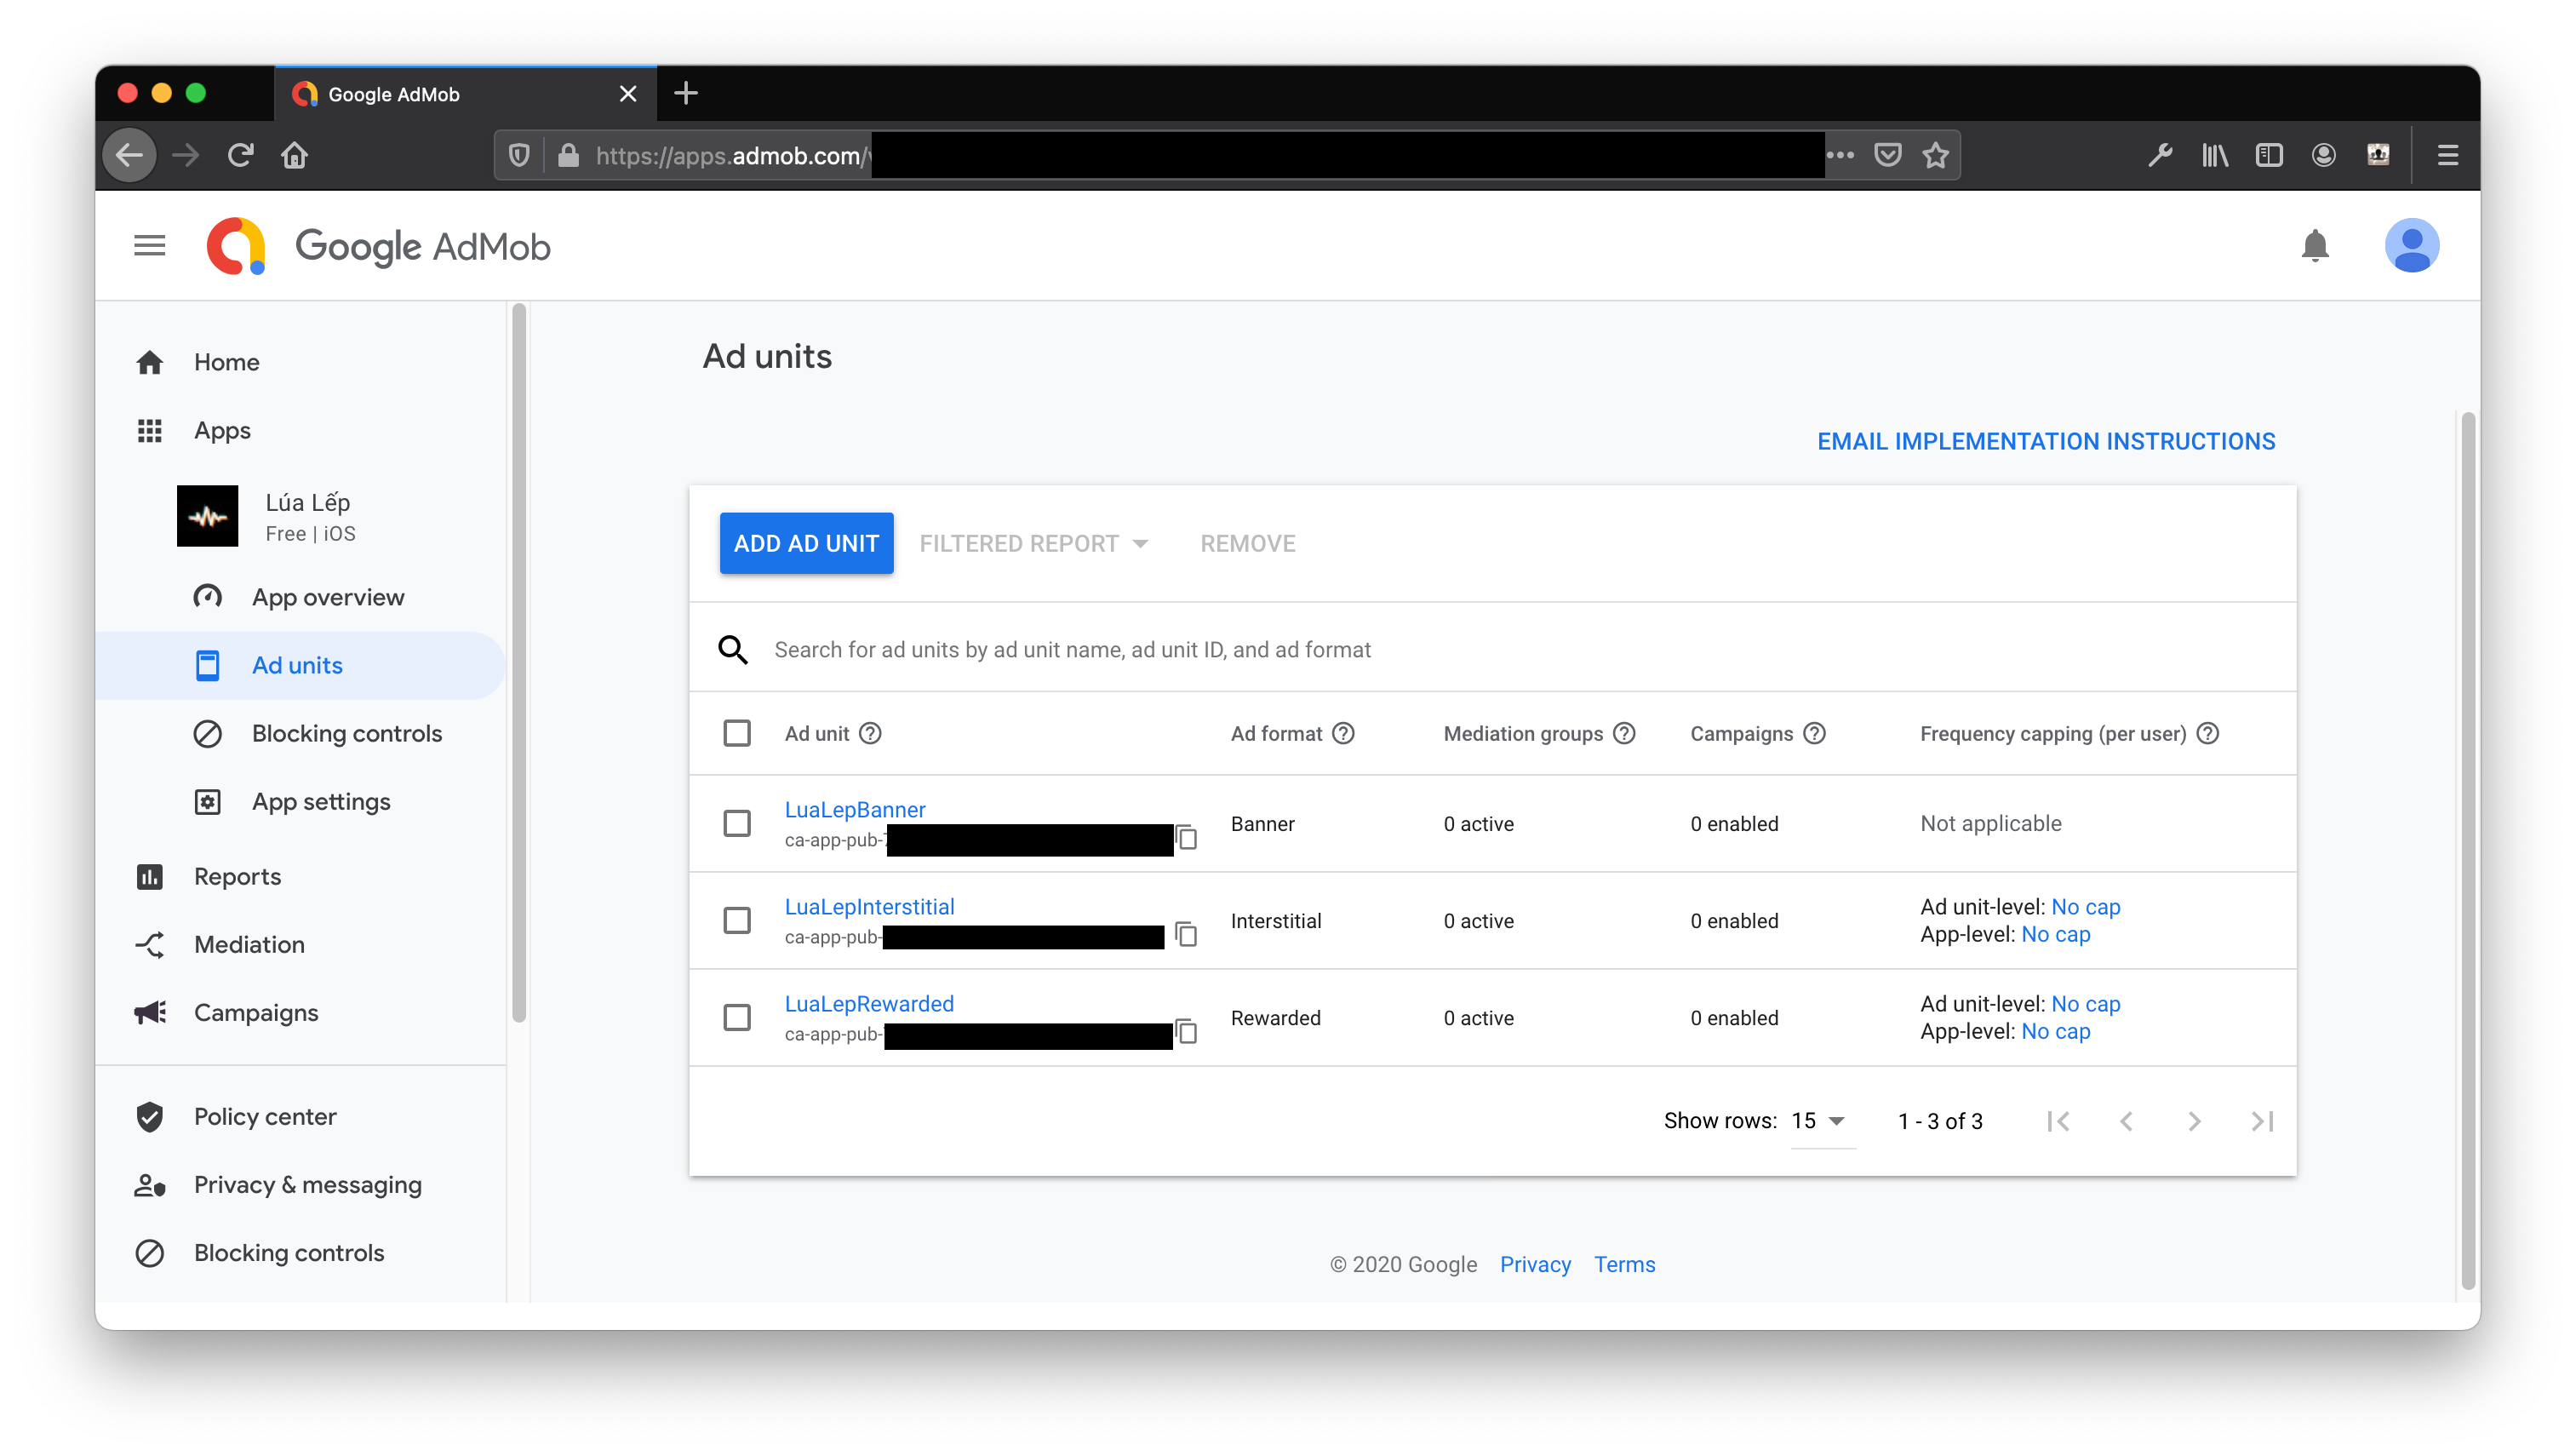2576x1456 pixels.
Task: Expand the Frequency capping help tooltip
Action: point(2209,733)
